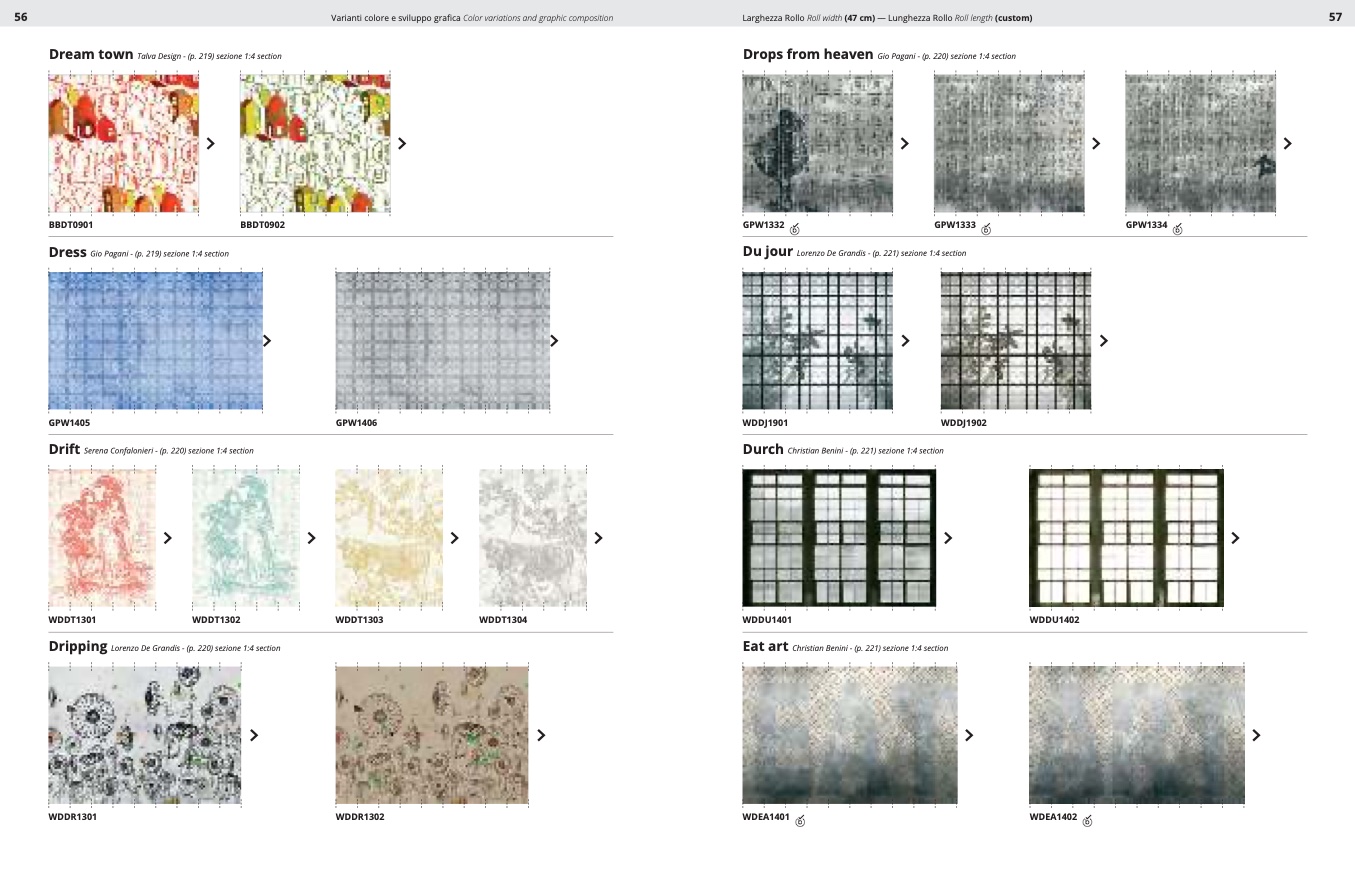Open the beige Dripping WDDR1302 thumbnail
The image size is (1355, 878).
point(431,735)
